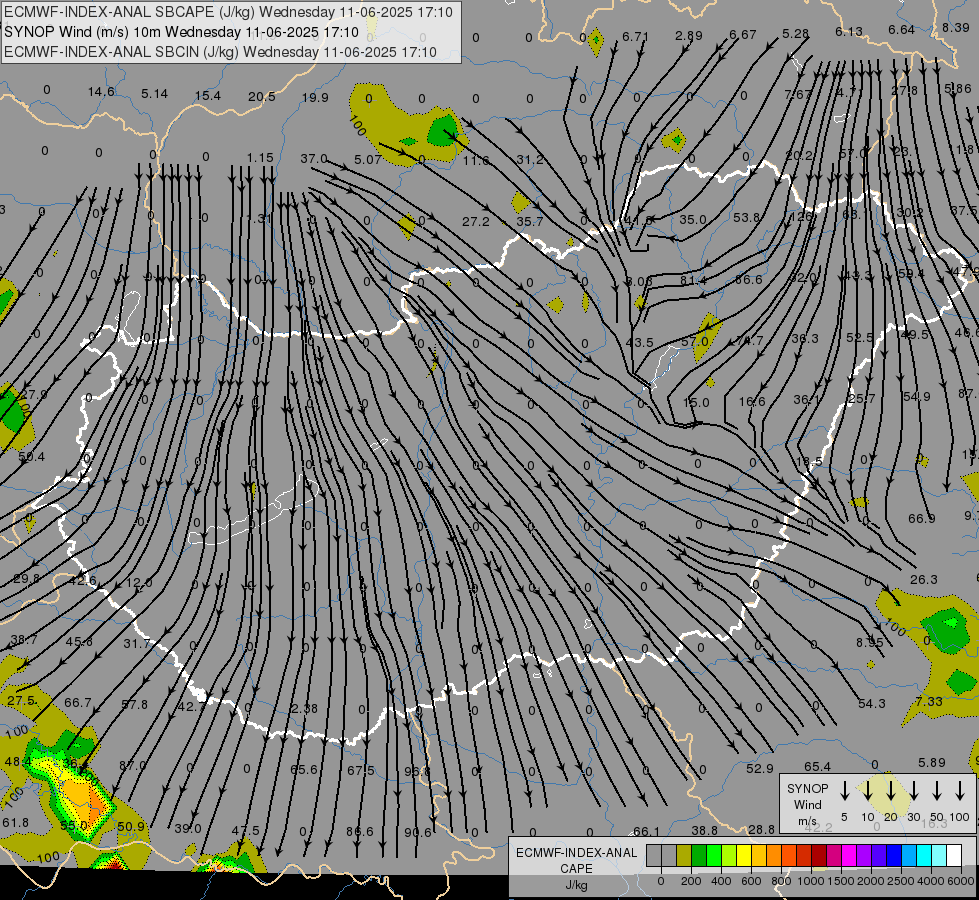The width and height of the screenshot is (979, 900).
Task: Click the 2.38 value on the map
Action: (x=304, y=708)
